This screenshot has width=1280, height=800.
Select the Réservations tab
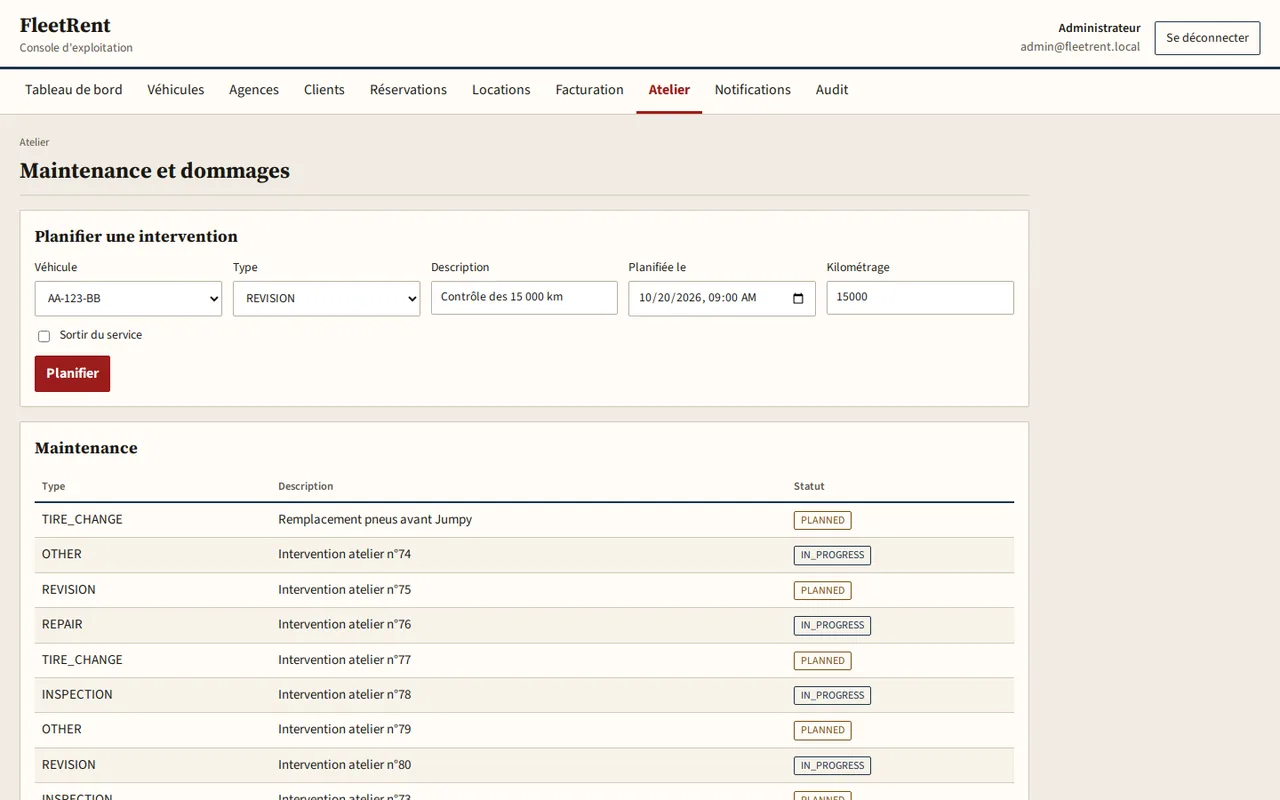tap(408, 90)
